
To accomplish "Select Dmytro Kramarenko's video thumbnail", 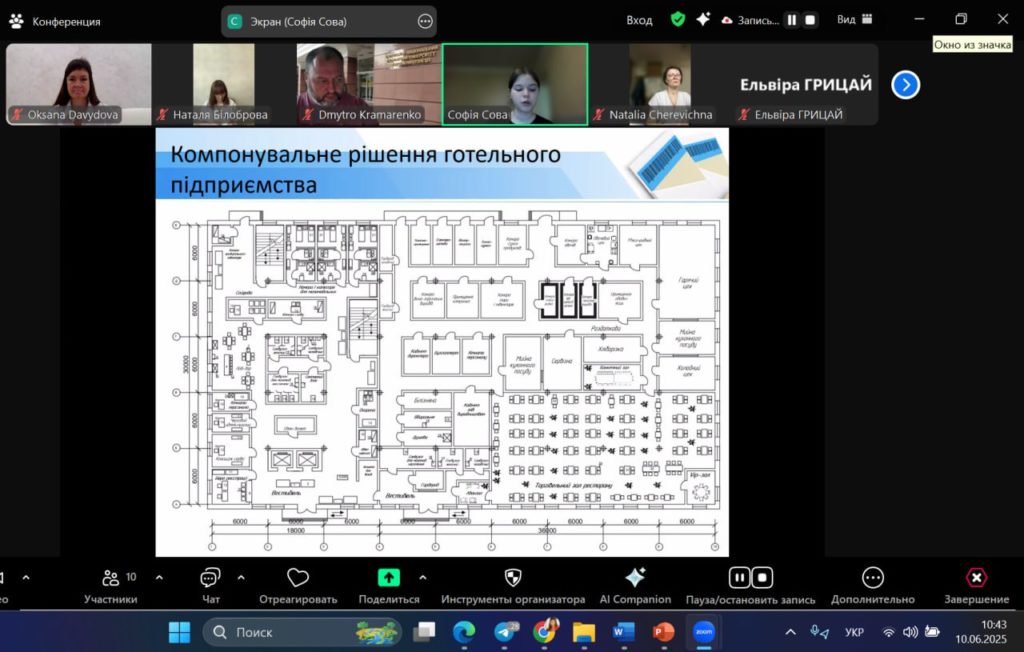I will point(369,84).
